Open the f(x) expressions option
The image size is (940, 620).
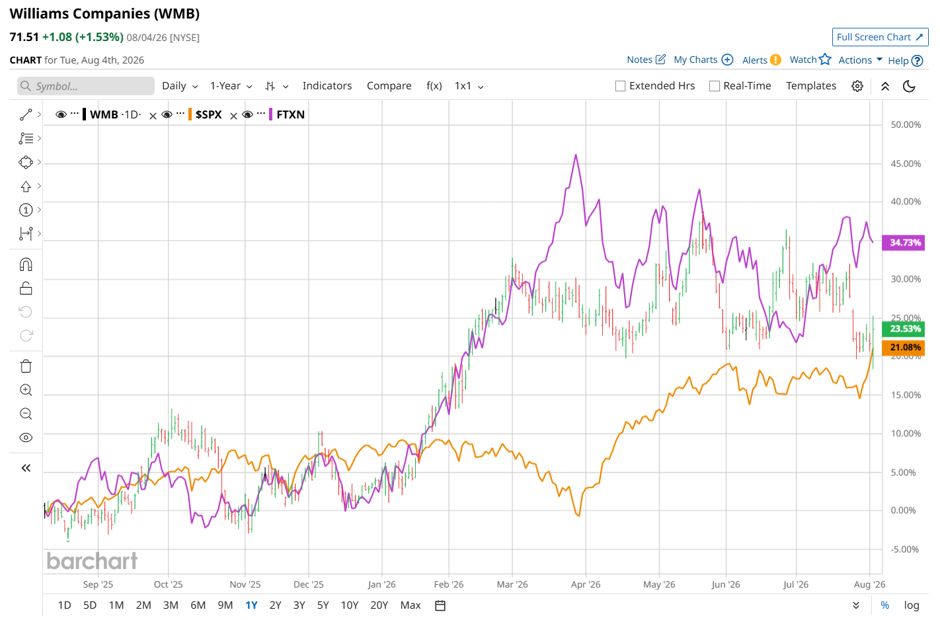(x=434, y=86)
